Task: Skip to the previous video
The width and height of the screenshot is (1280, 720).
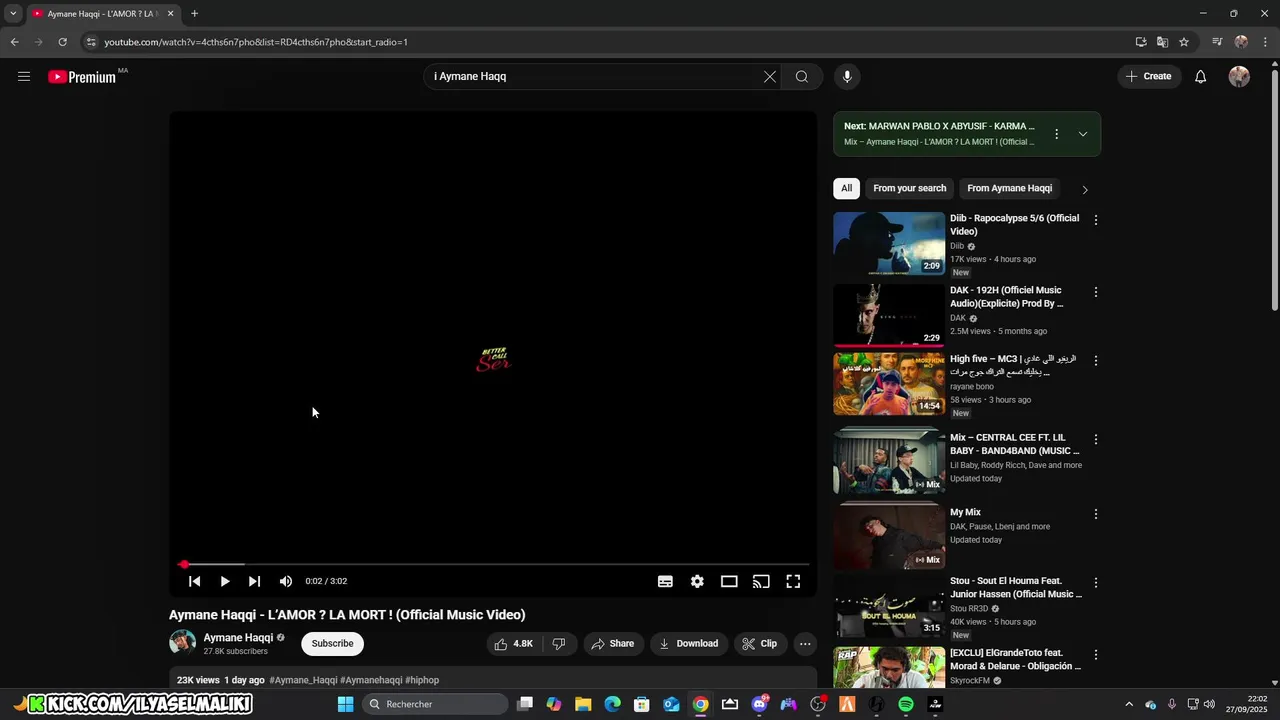Action: click(x=195, y=581)
